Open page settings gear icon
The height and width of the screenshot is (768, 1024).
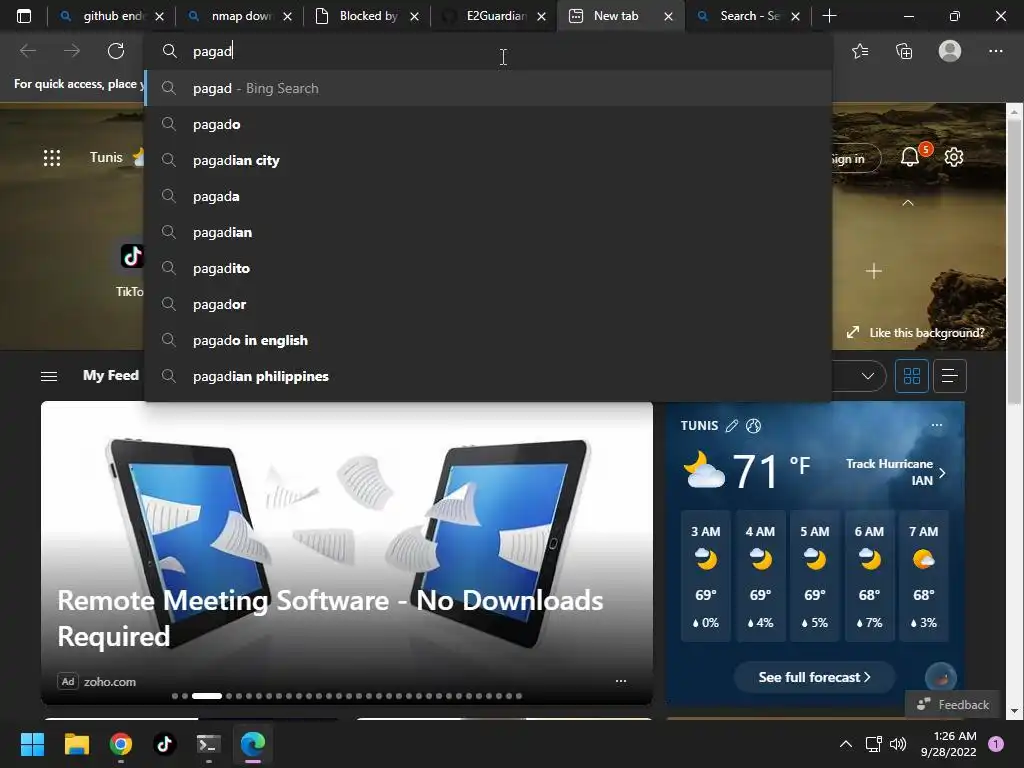[953, 157]
